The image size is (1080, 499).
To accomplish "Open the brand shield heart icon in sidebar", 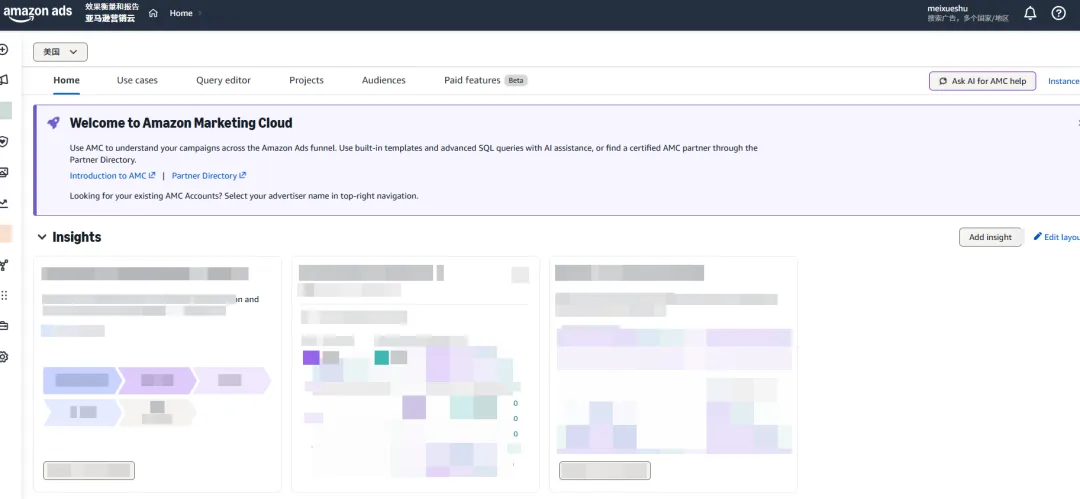I will pyautogui.click(x=3, y=141).
